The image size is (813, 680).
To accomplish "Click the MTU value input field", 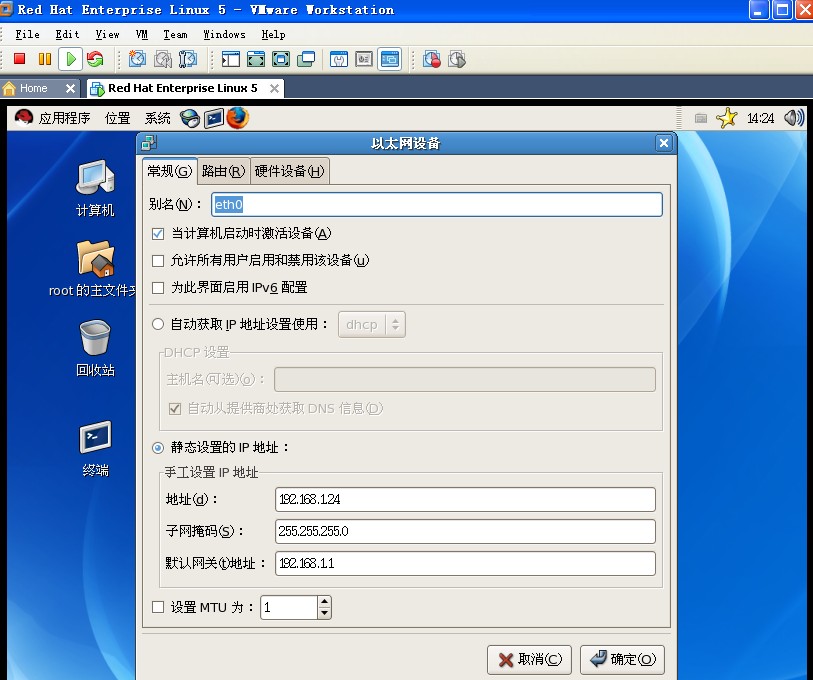I will tap(289, 607).
